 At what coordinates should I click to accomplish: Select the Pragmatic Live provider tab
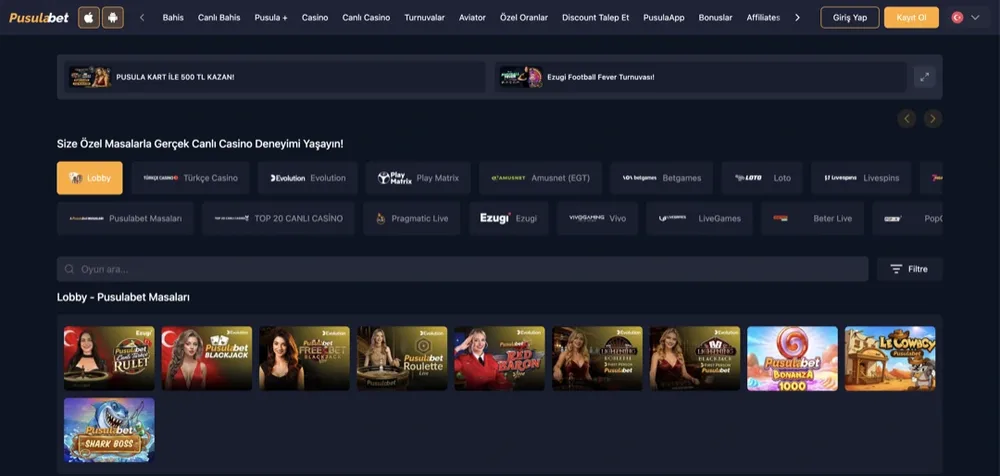coord(411,218)
